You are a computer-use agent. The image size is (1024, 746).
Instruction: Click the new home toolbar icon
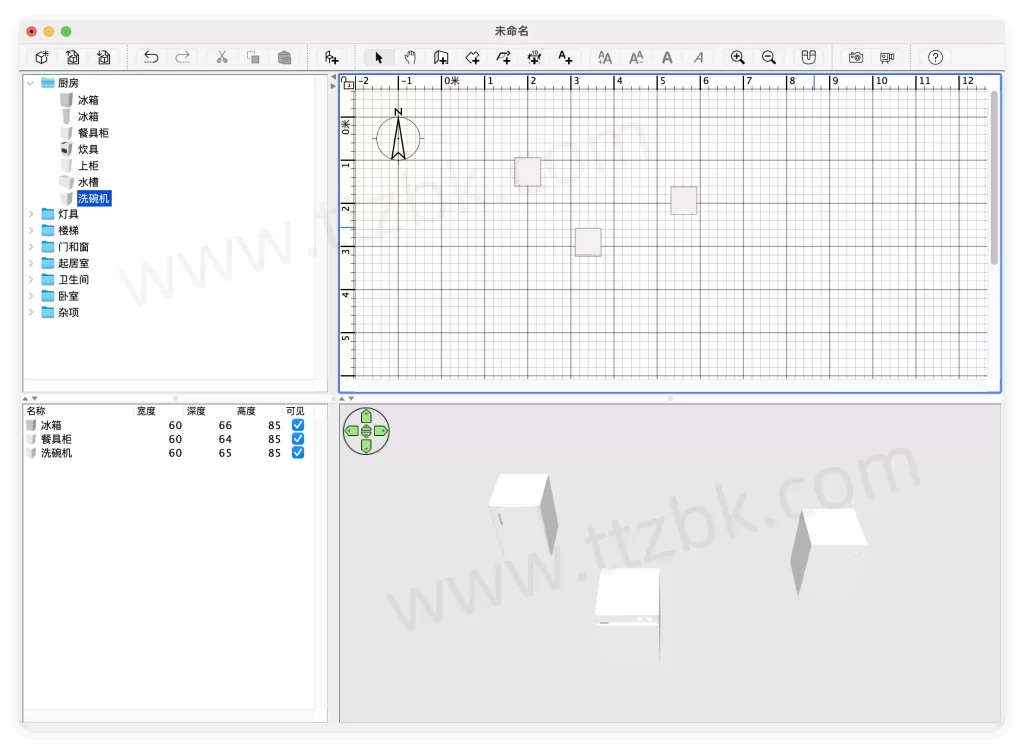tap(42, 57)
